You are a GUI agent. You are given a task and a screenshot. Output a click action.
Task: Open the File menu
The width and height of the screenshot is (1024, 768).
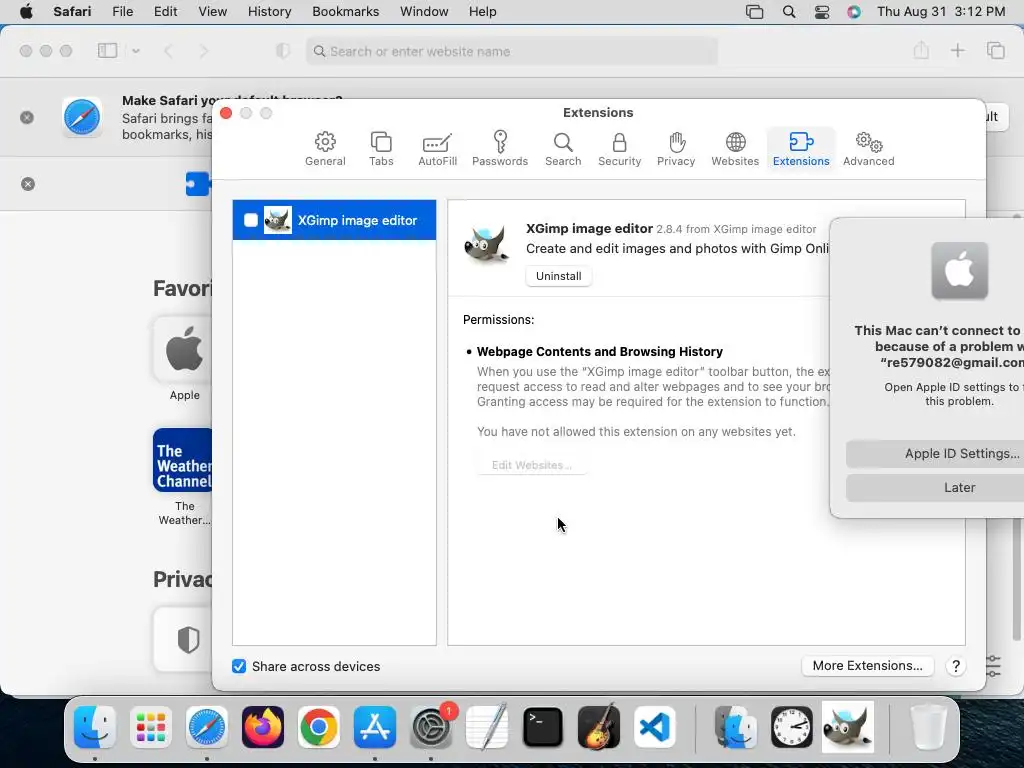coord(122,12)
